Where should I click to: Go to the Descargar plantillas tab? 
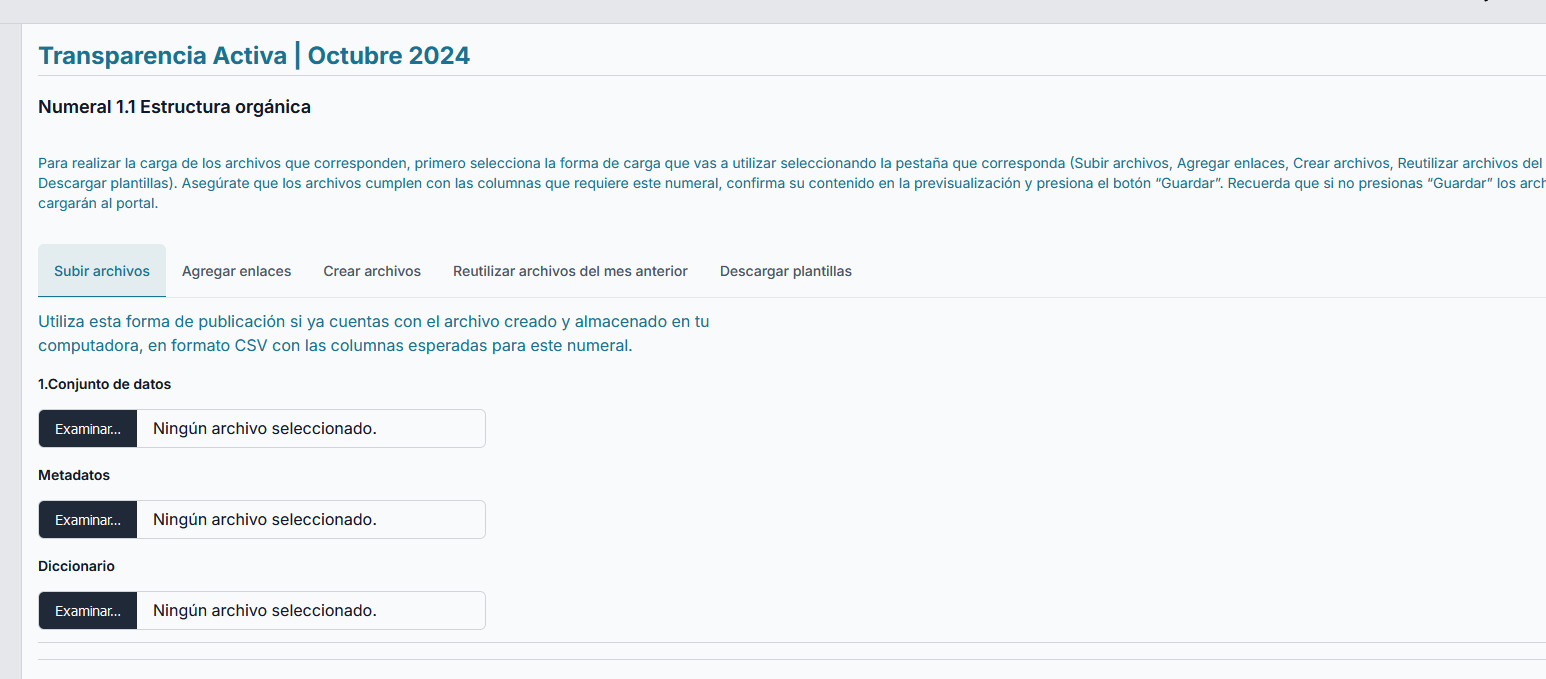[x=786, y=271]
